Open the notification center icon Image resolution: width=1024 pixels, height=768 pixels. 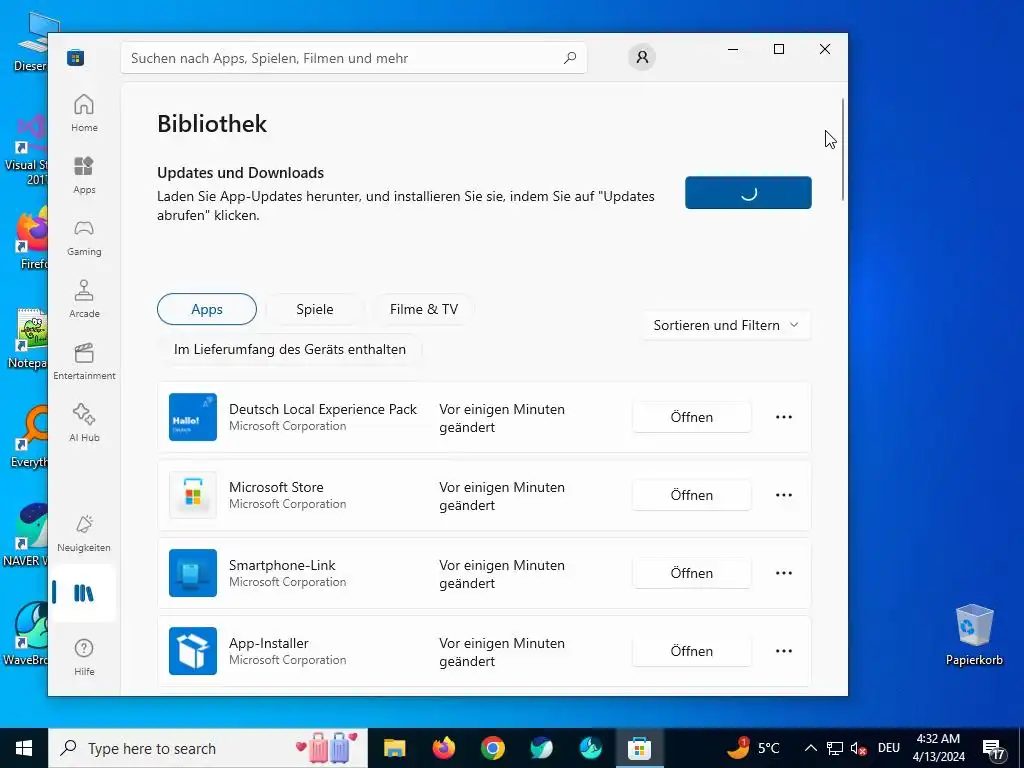994,749
